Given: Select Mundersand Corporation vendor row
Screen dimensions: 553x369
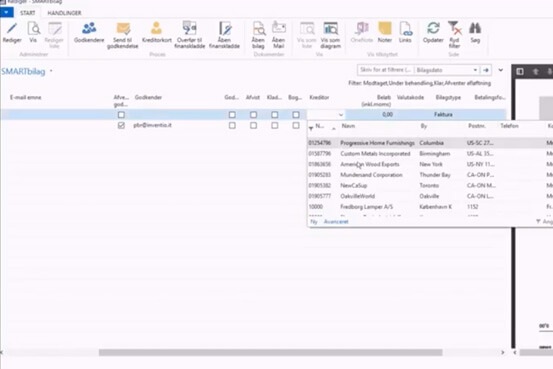Looking at the screenshot, I should point(430,175).
